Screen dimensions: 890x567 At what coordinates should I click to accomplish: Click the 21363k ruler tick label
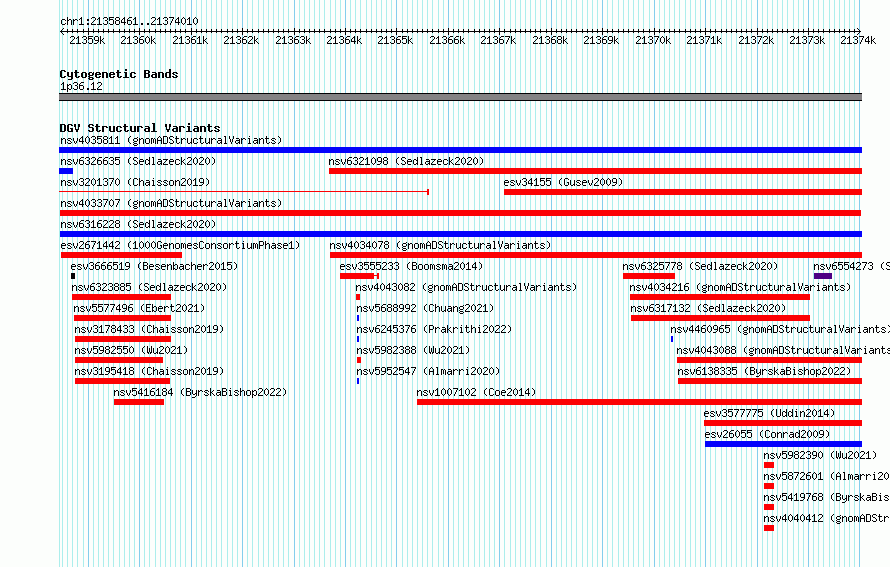[293, 40]
